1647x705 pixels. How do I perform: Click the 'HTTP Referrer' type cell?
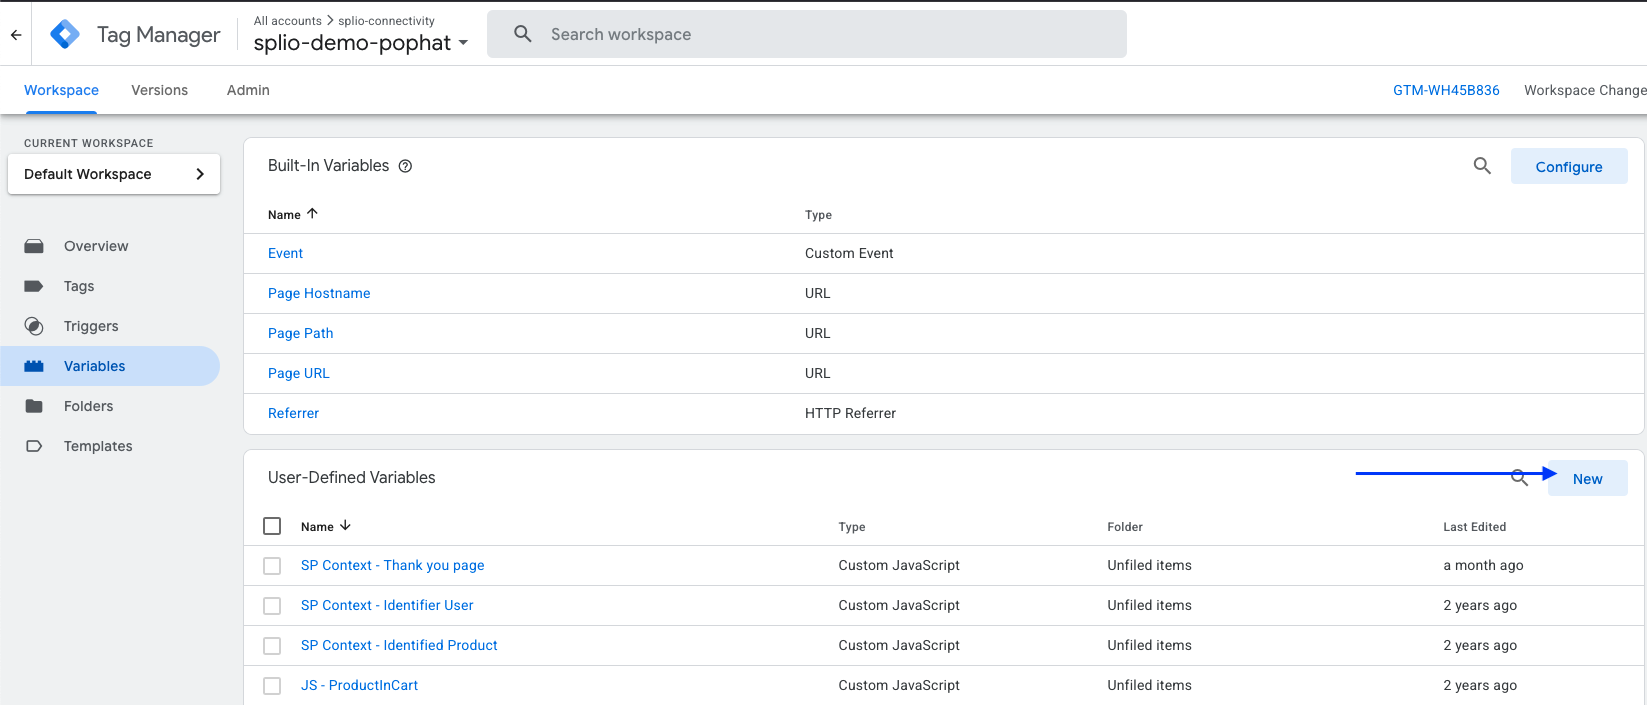(x=850, y=413)
